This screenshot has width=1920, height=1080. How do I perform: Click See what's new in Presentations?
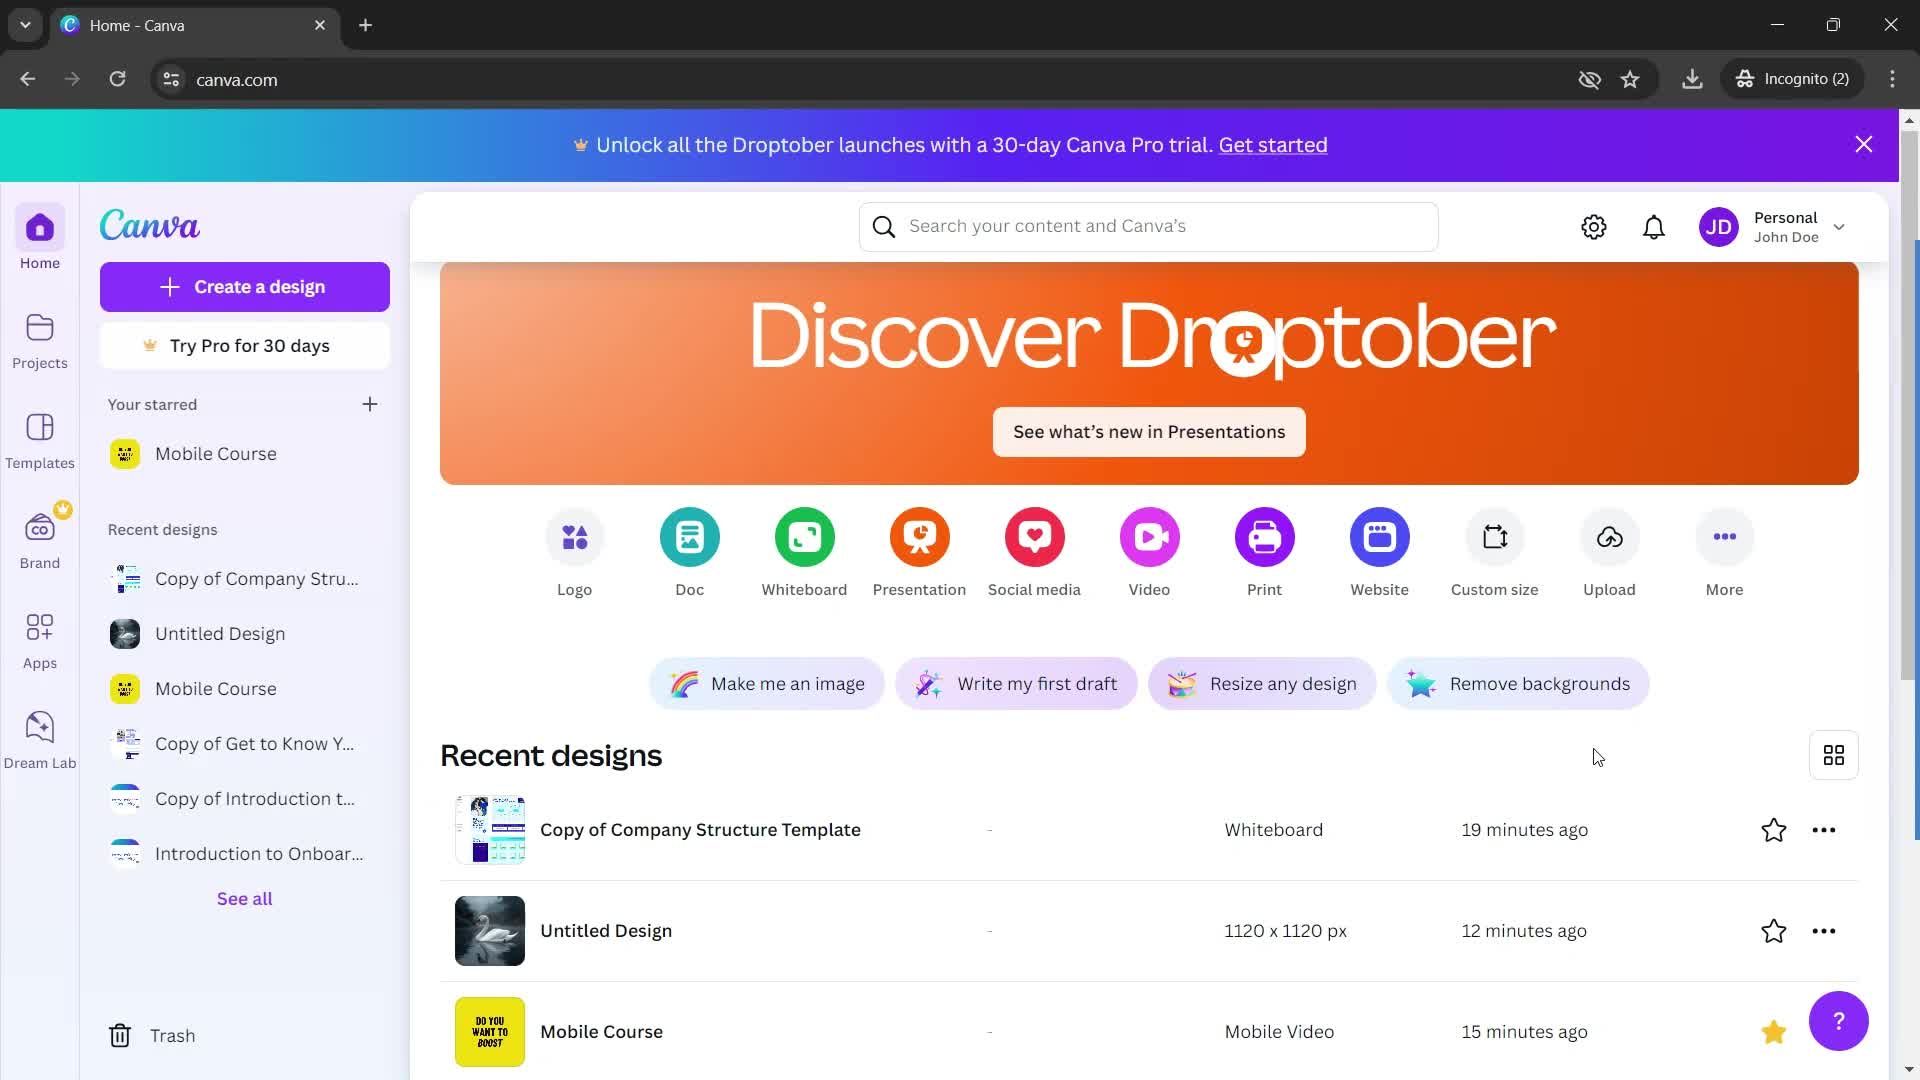point(1149,432)
